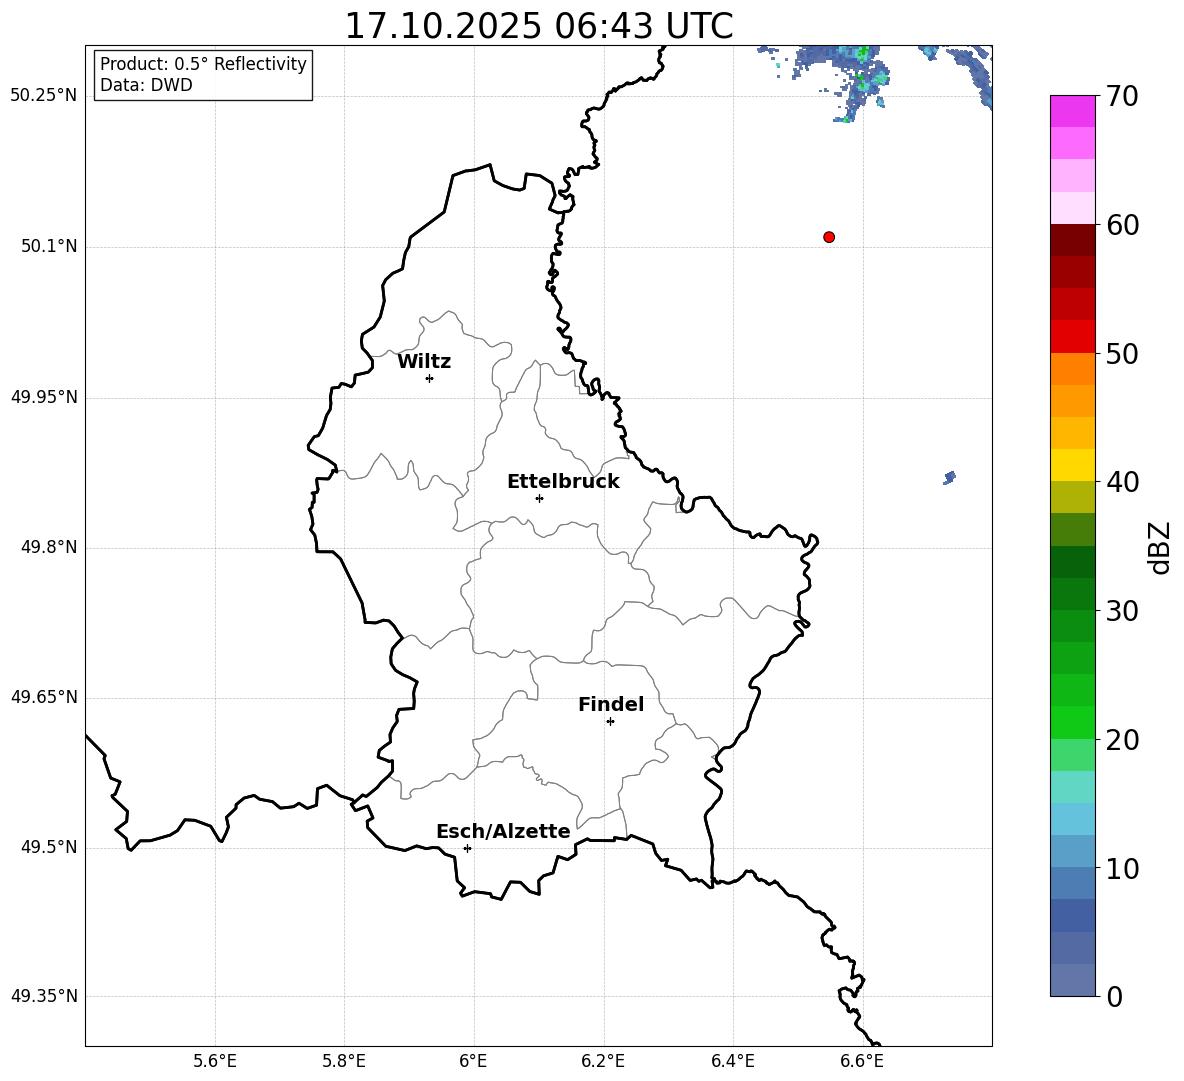Pick the magenta swatch at colorbar top

click(x=1072, y=111)
